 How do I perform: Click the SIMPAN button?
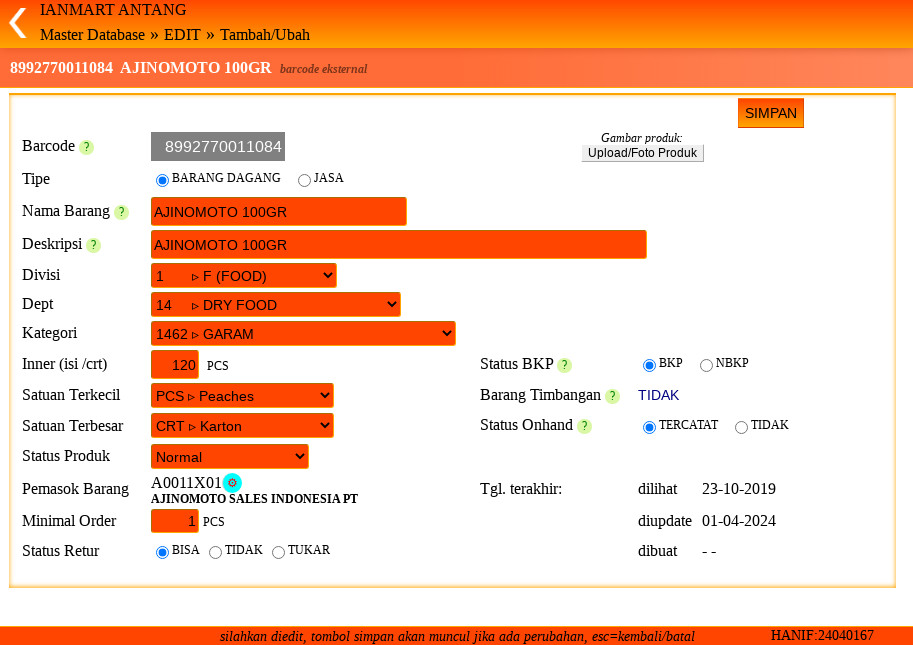(770, 113)
